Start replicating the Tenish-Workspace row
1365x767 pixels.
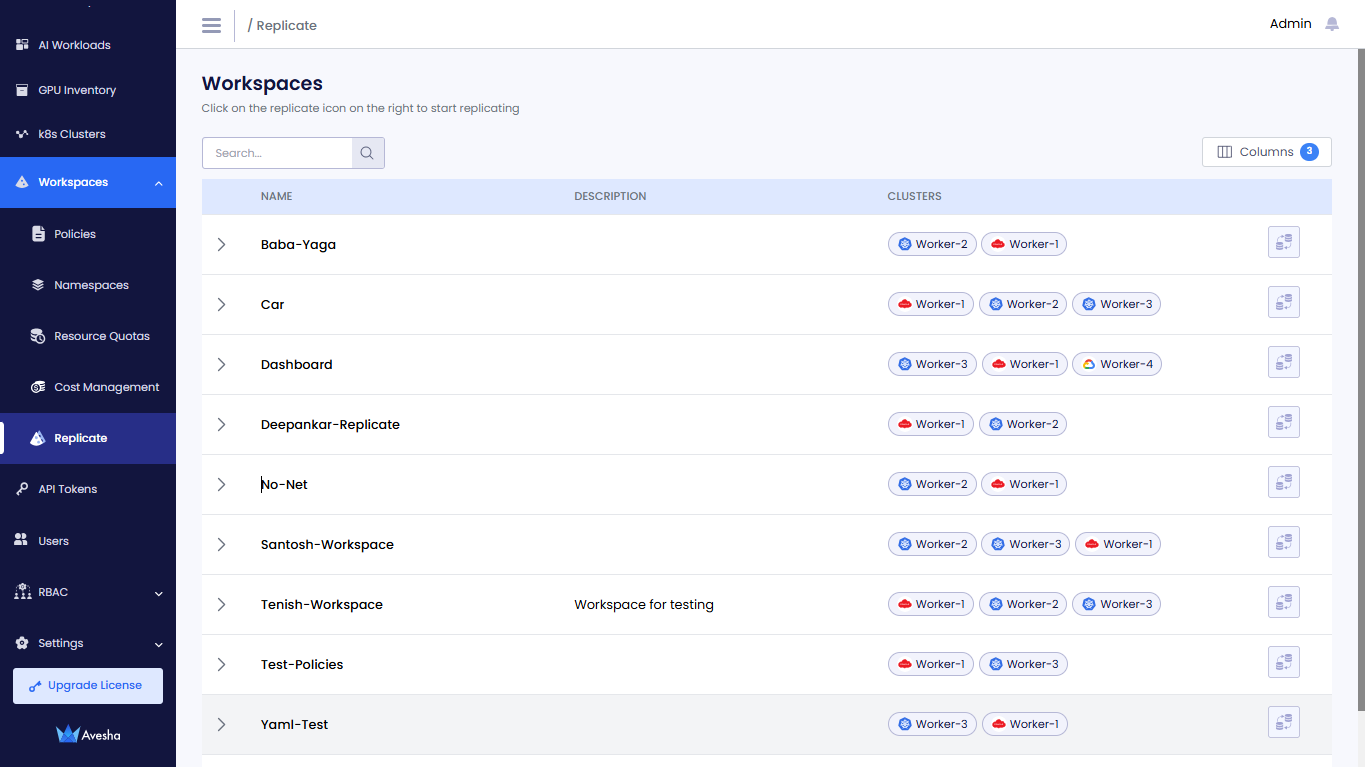[x=1283, y=602]
